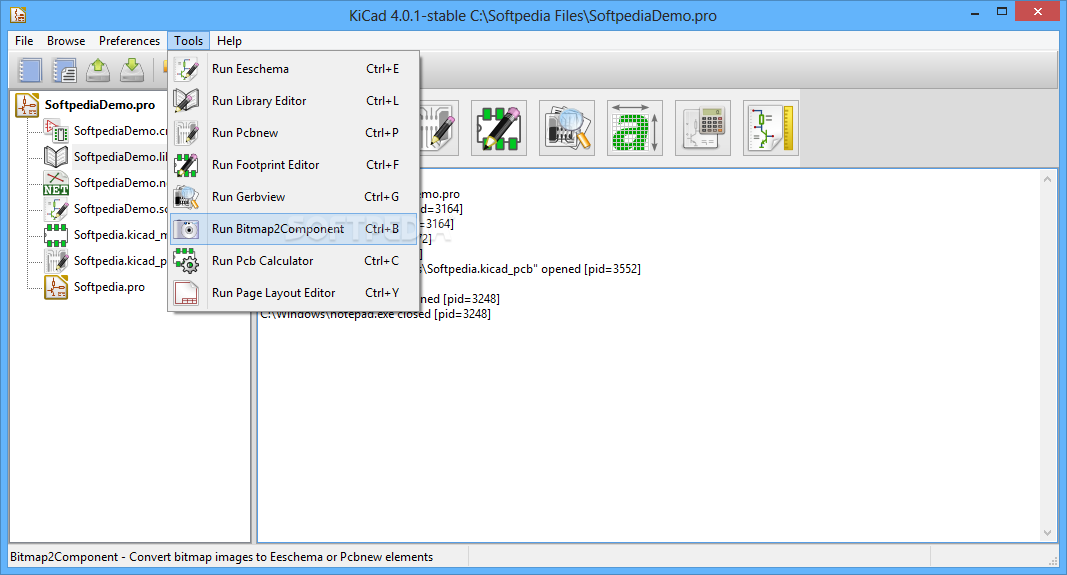The height and width of the screenshot is (575, 1067).
Task: Select SoftpediaDemo.pro root tree item
Action: [100, 105]
